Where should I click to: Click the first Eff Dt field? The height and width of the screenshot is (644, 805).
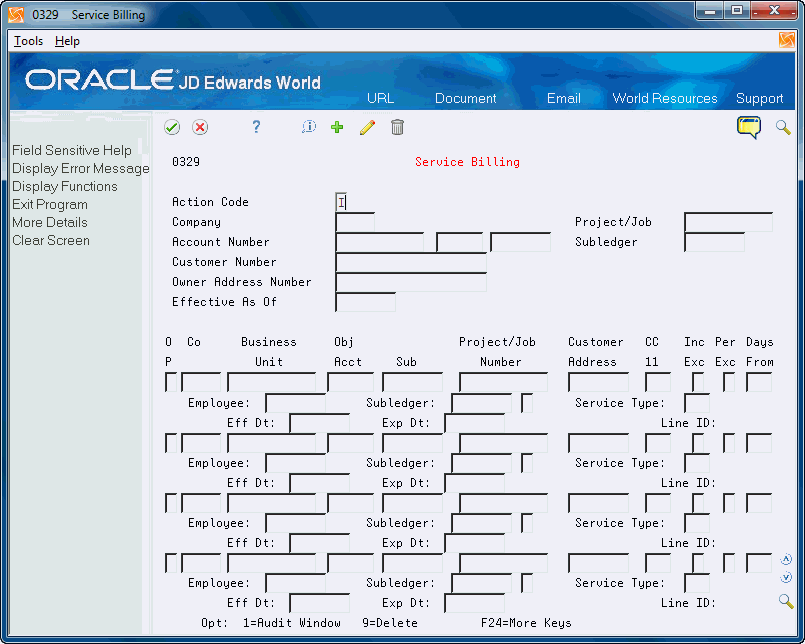pos(319,423)
